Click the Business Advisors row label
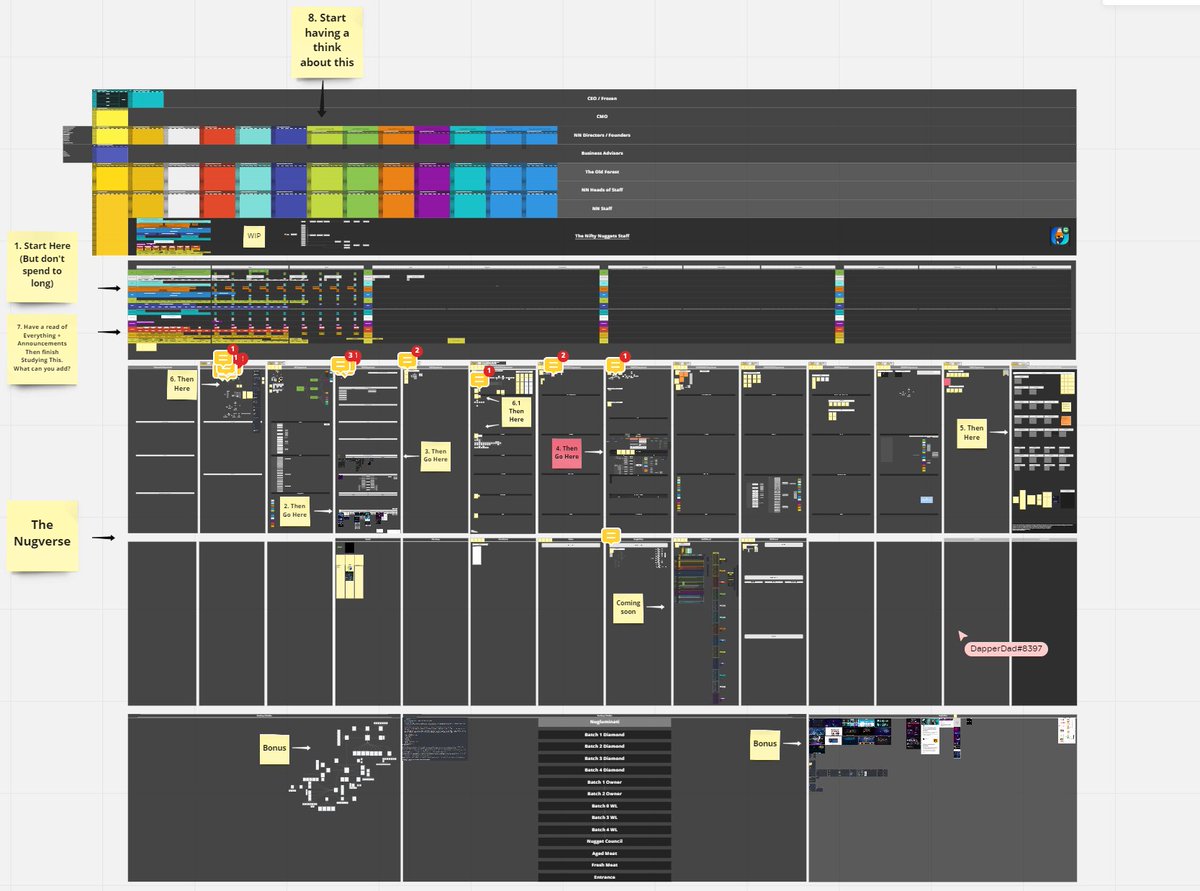 pos(602,154)
